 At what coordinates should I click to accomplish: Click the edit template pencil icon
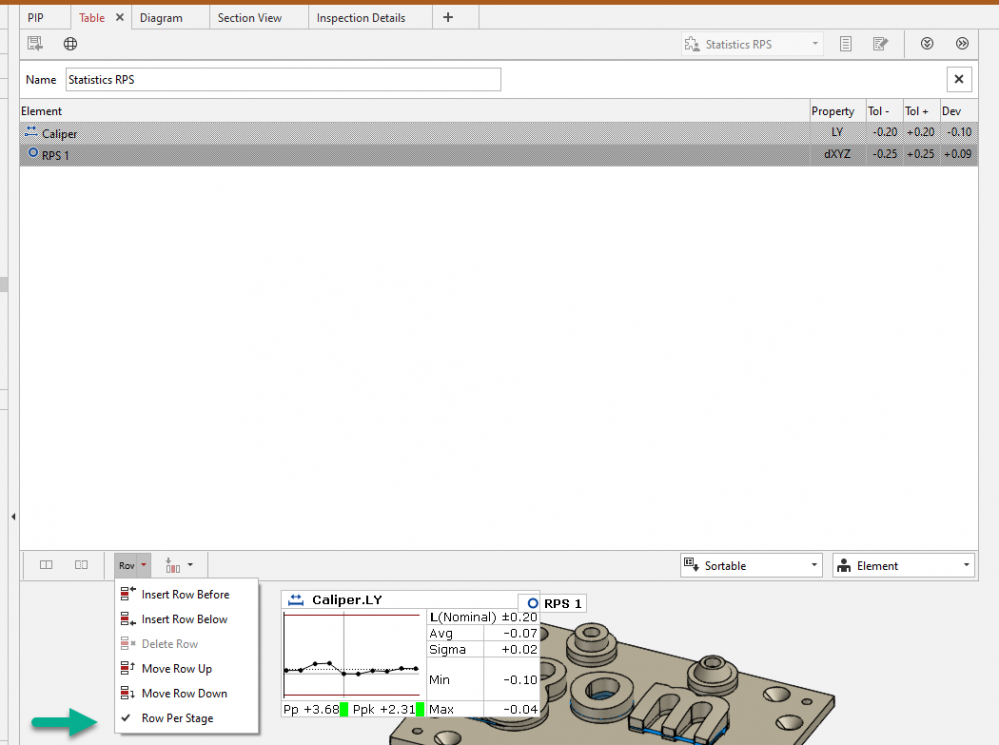click(880, 44)
